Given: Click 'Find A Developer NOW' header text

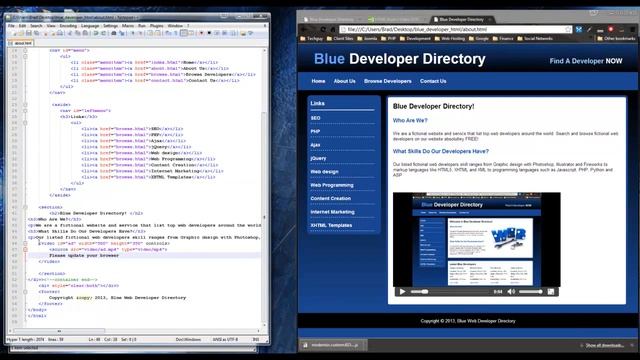Looking at the screenshot, I should click(586, 61).
